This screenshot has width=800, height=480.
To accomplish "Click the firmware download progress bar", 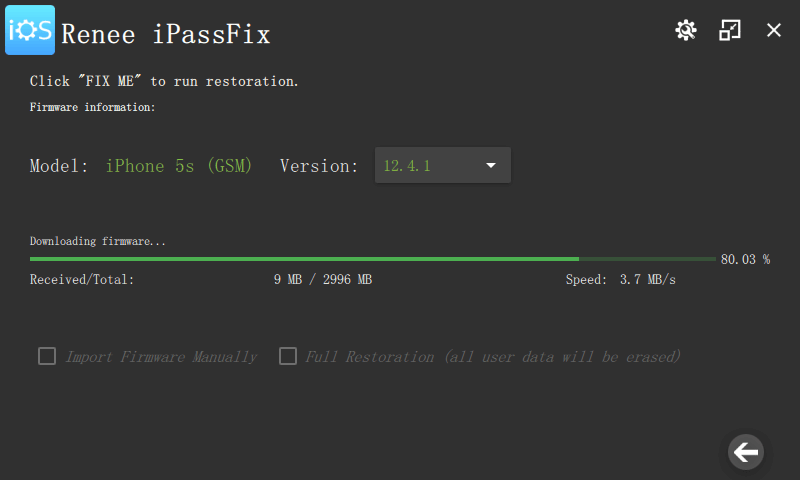I will coord(372,259).
